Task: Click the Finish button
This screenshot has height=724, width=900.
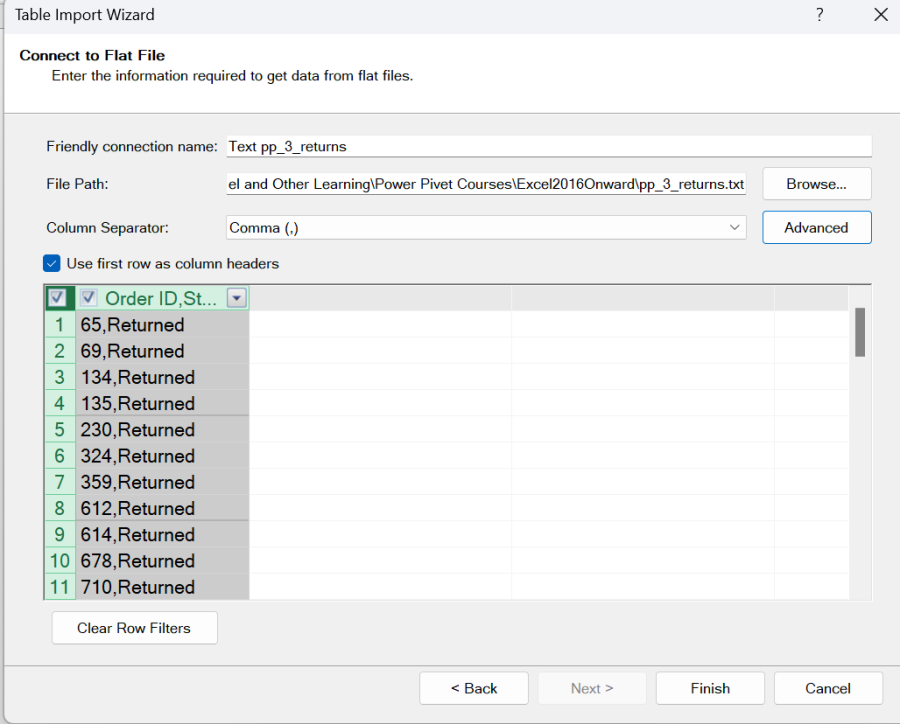Action: (710, 688)
